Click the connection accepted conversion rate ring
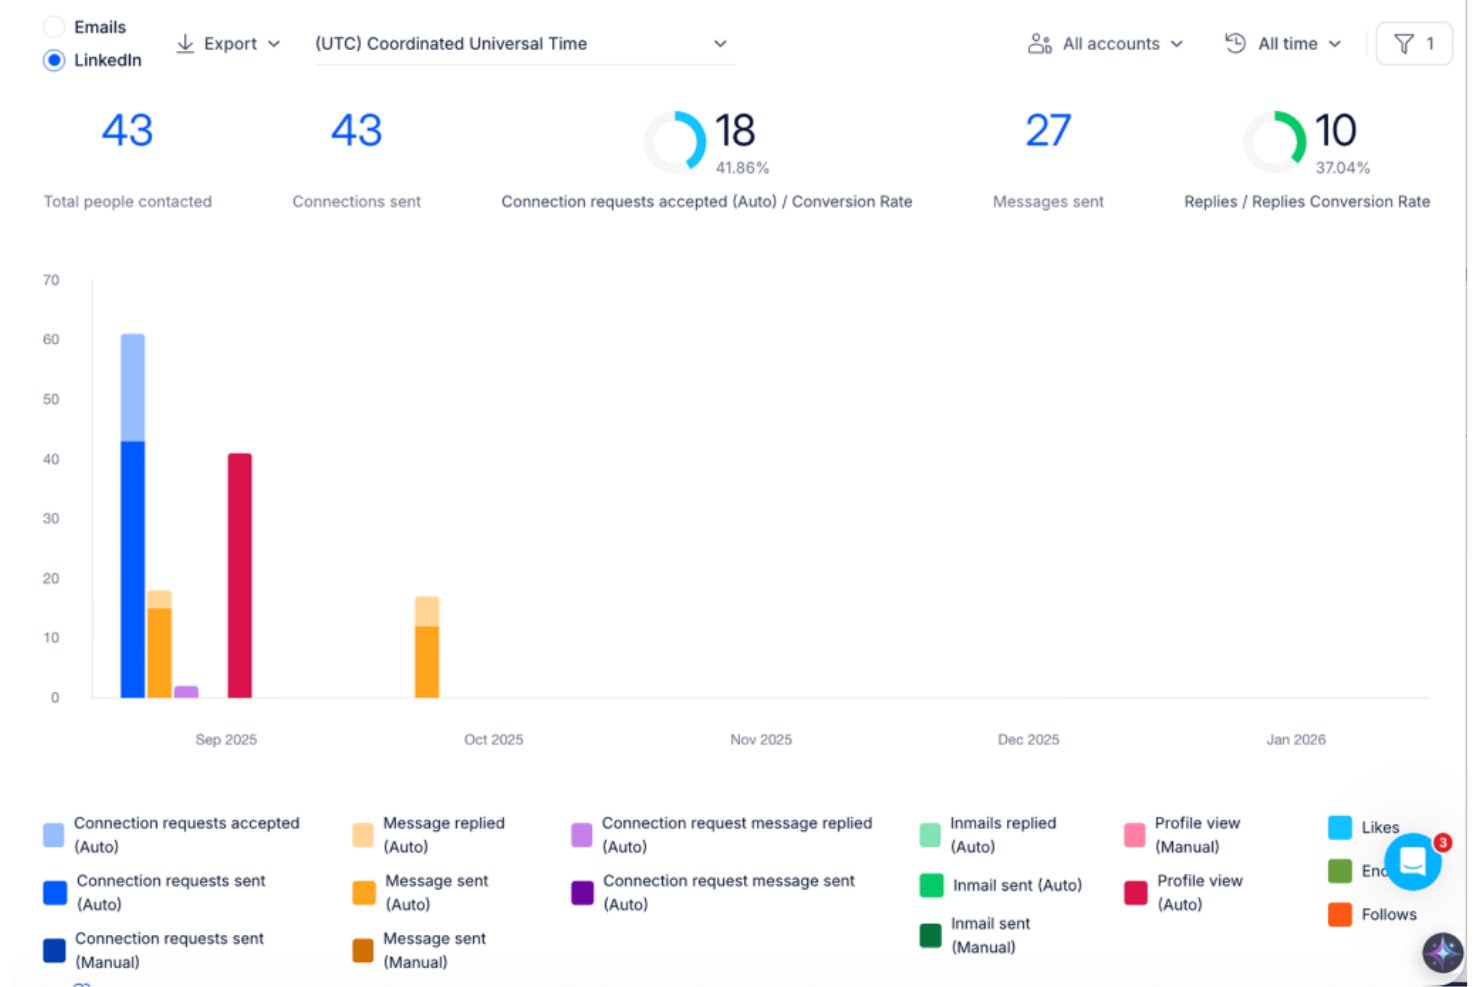This screenshot has width=1480, height=987. pos(675,141)
